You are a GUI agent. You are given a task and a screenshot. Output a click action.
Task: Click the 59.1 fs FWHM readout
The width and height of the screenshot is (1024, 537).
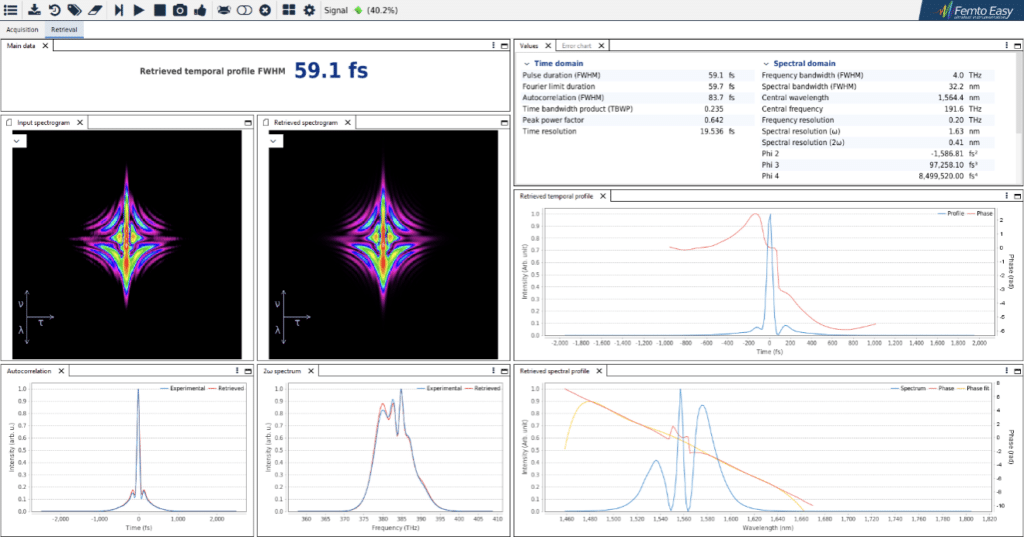331,70
